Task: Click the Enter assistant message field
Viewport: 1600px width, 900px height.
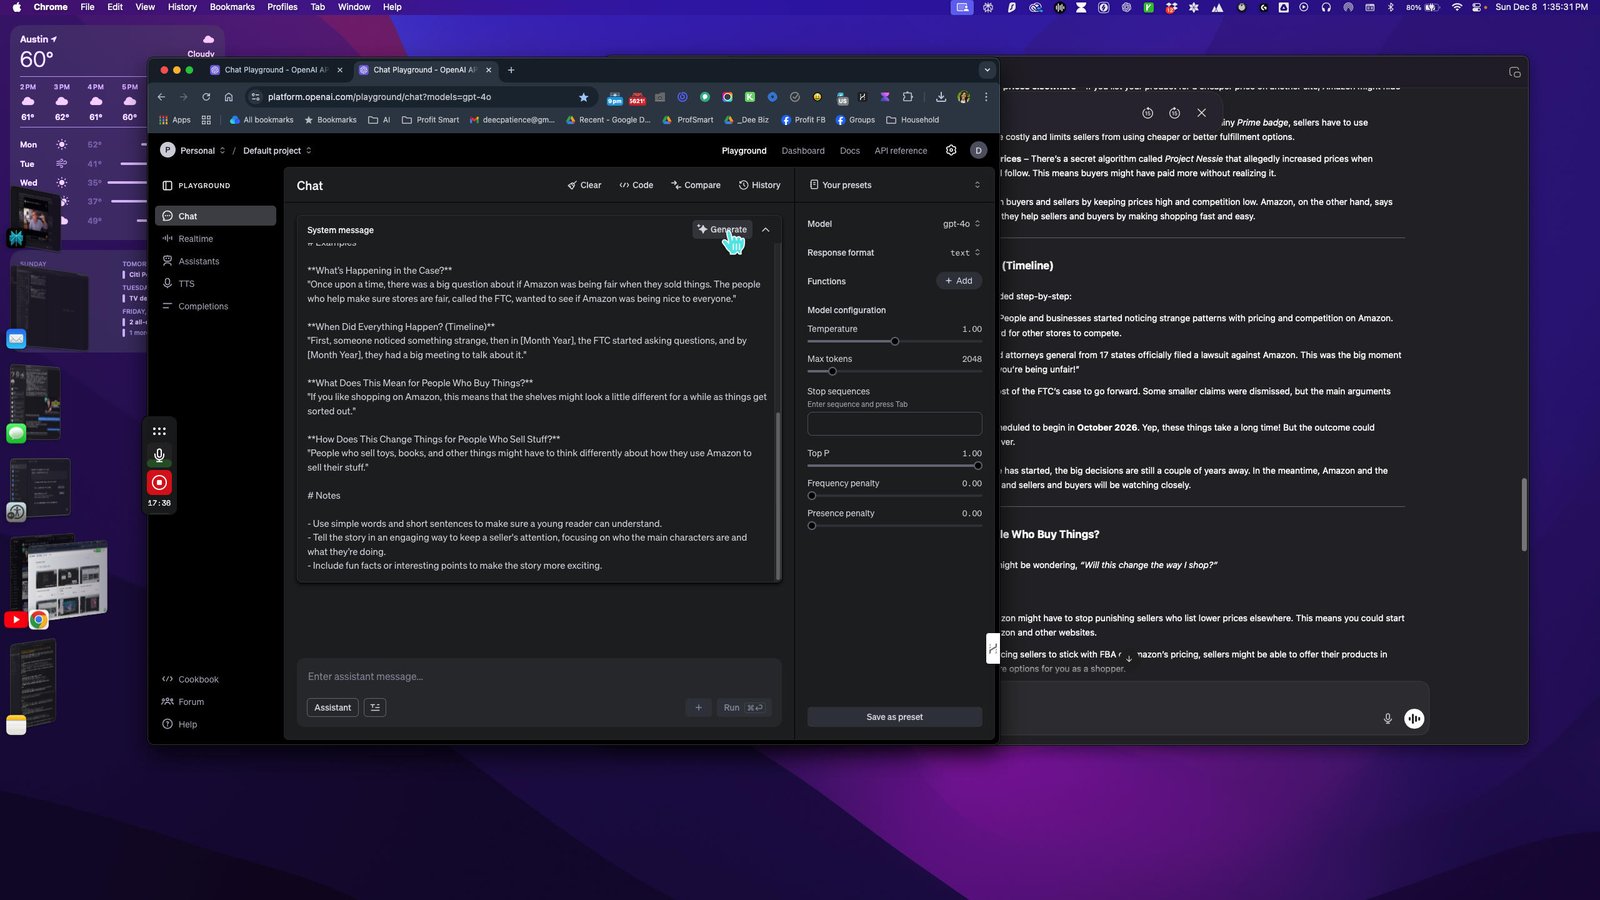Action: (538, 677)
